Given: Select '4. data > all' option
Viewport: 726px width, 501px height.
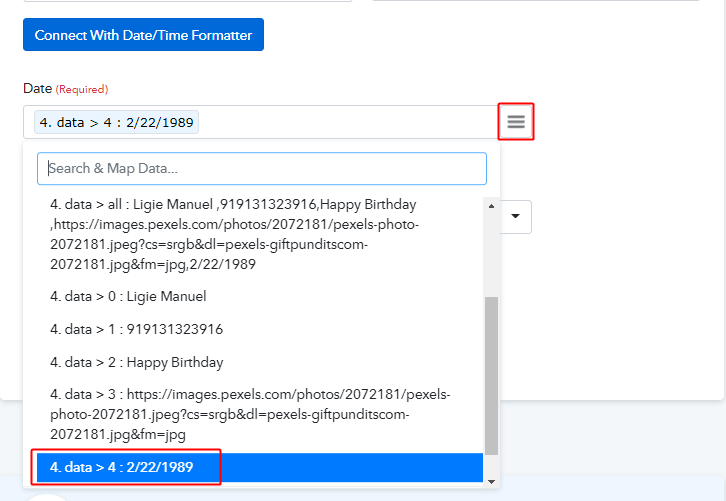Looking at the screenshot, I should [x=260, y=234].
